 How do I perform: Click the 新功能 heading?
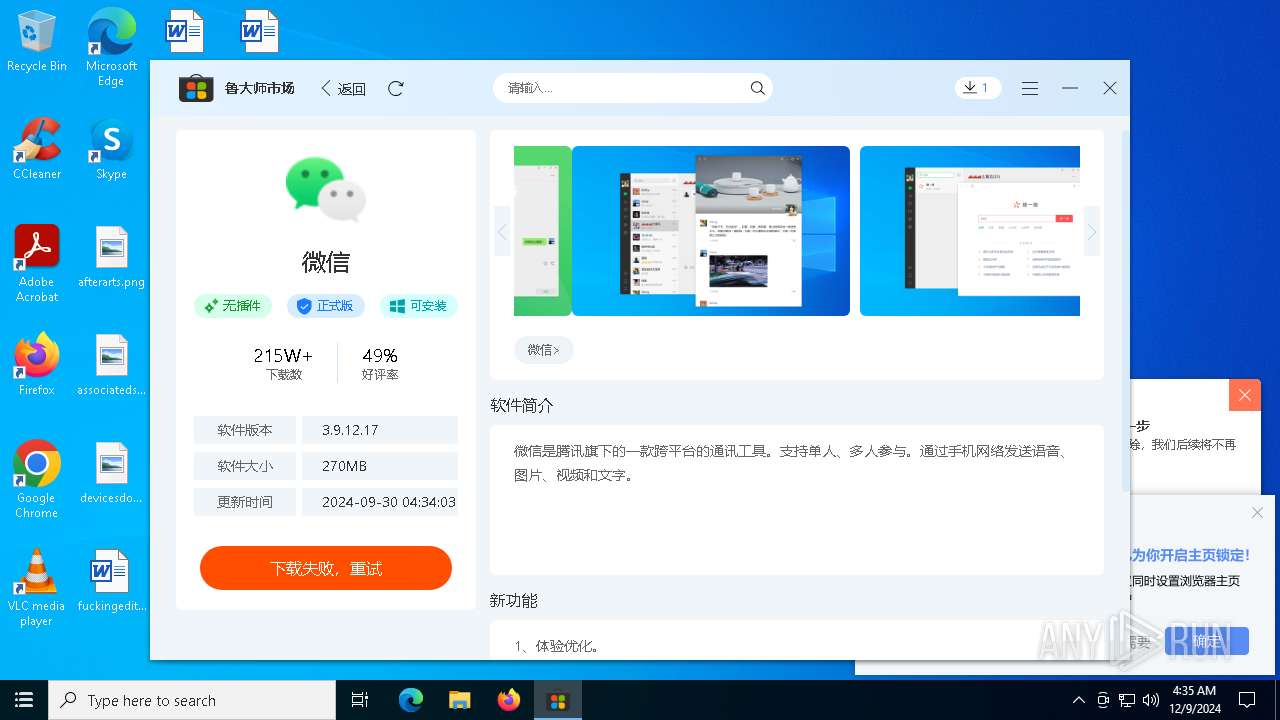[x=514, y=600]
